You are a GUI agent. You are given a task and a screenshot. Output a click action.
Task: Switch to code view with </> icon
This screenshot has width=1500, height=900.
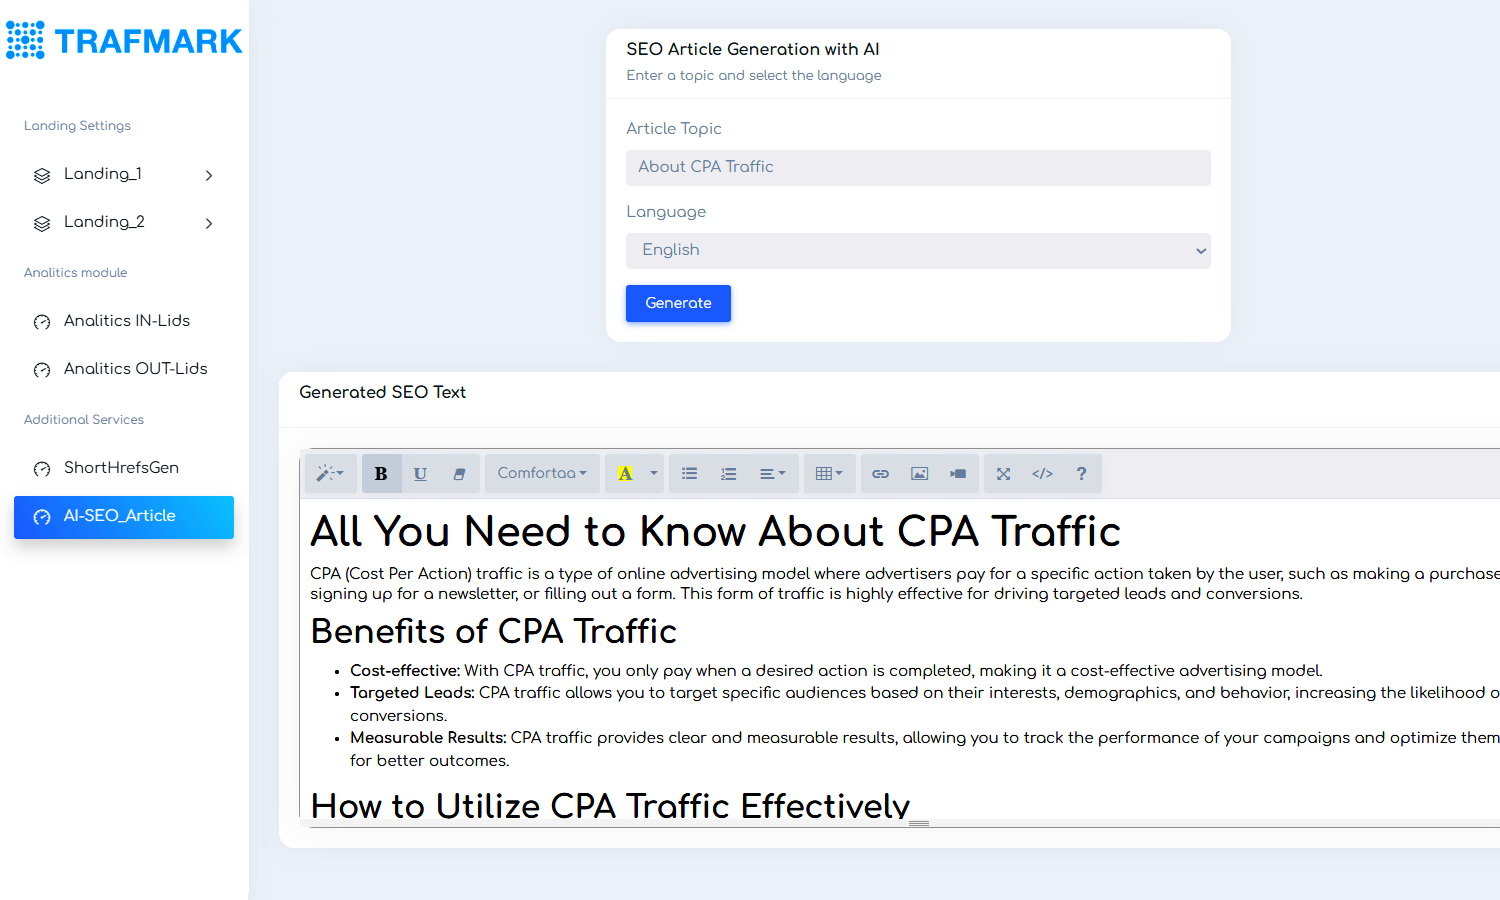point(1042,474)
